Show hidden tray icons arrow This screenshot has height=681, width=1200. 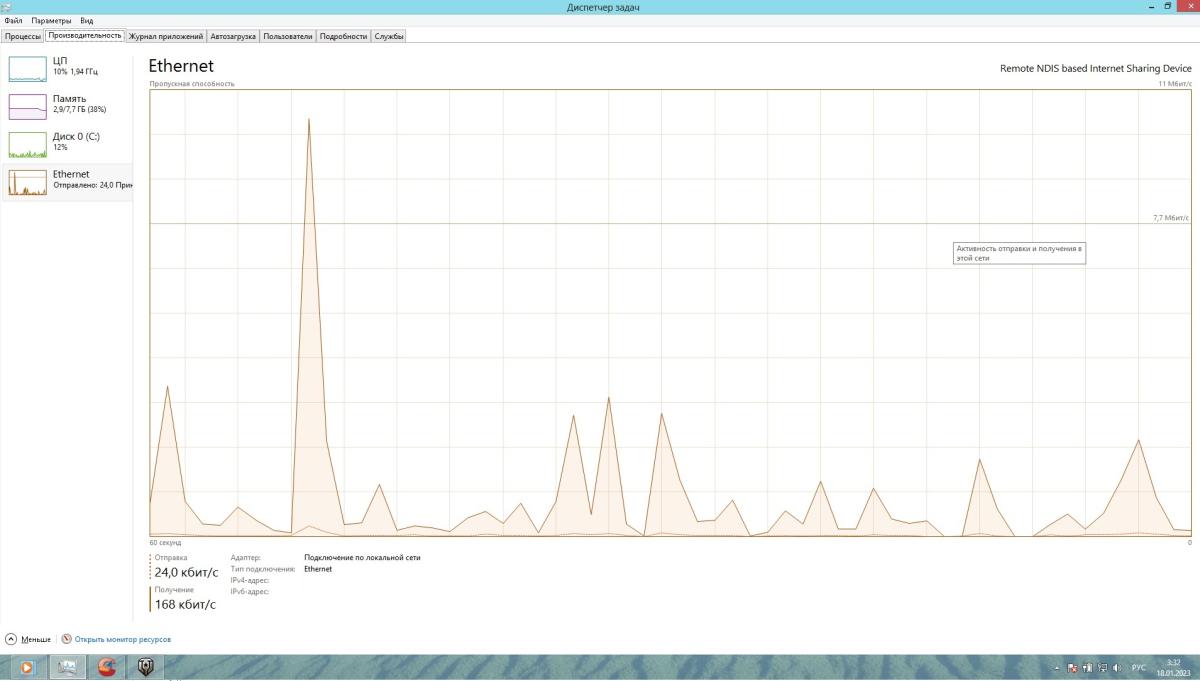tap(1057, 667)
